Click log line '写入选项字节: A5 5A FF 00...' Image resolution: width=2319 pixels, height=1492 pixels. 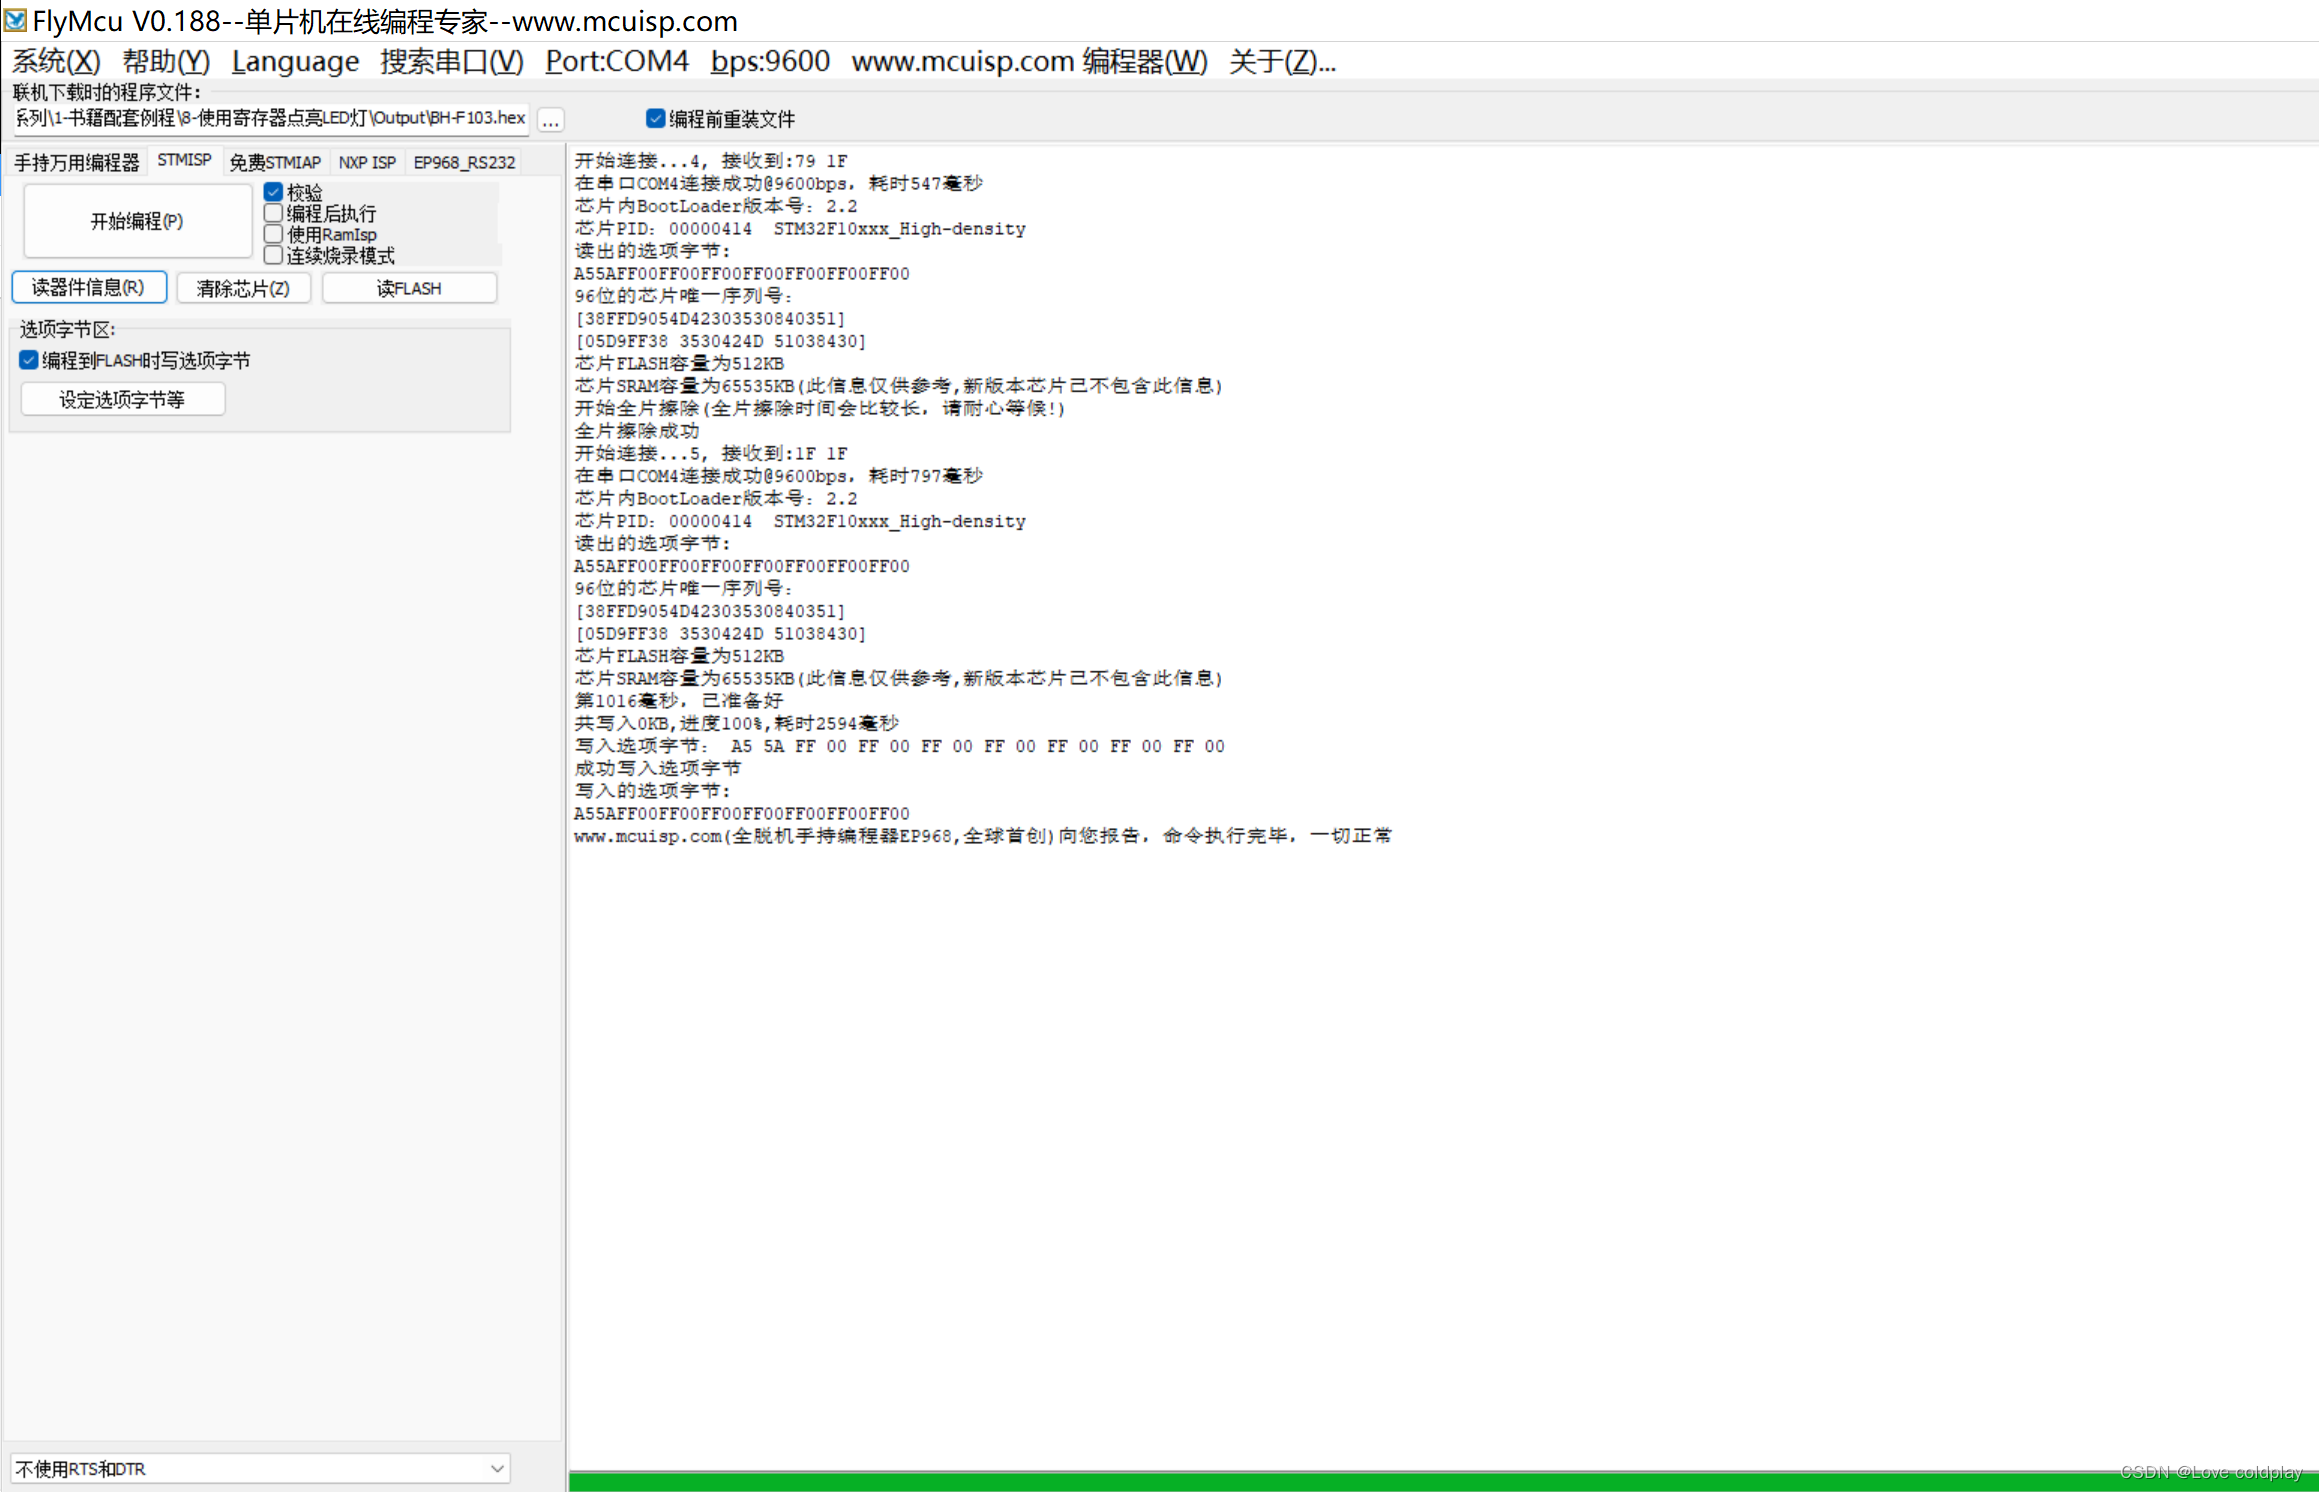click(x=899, y=746)
